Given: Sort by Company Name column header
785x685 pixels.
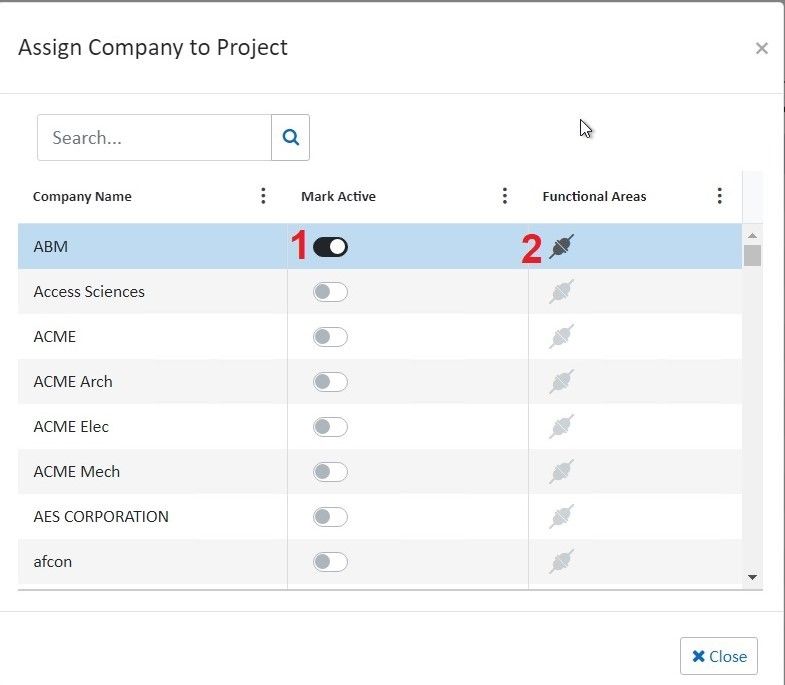Looking at the screenshot, I should (82, 196).
